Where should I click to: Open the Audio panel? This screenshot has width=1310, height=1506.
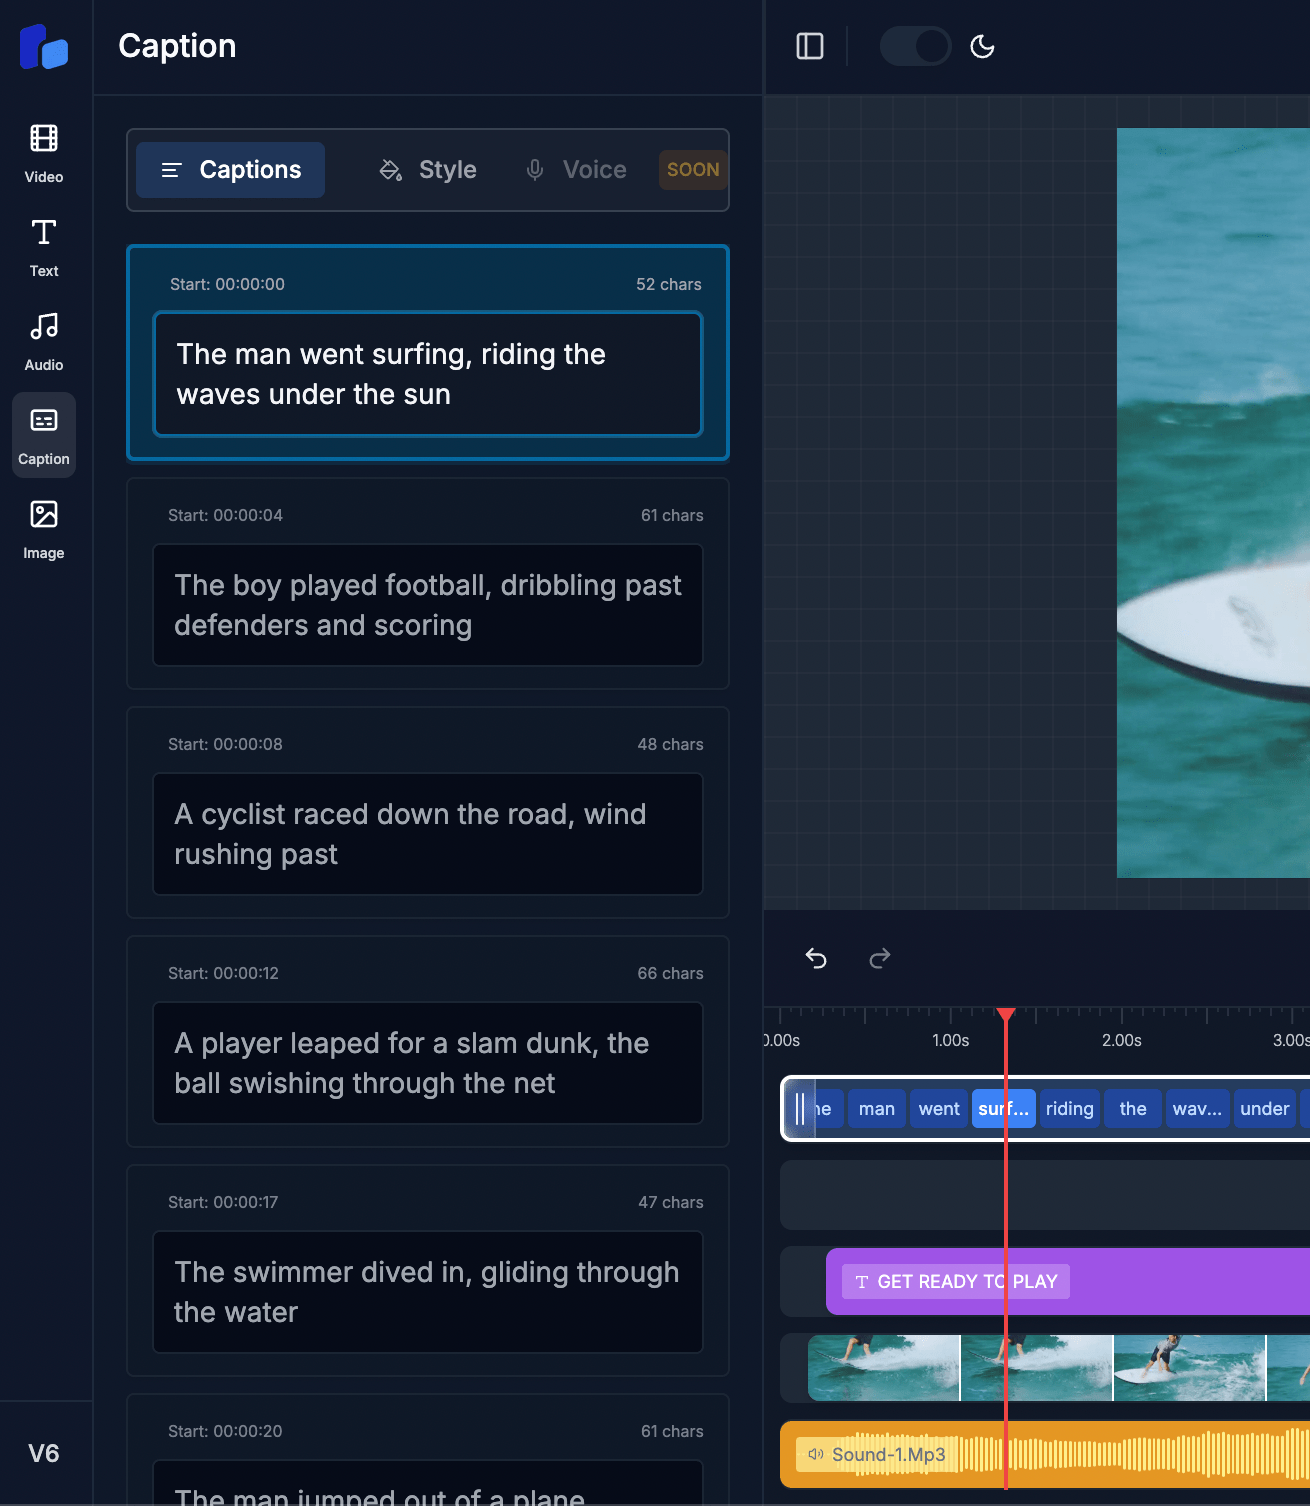click(x=43, y=339)
